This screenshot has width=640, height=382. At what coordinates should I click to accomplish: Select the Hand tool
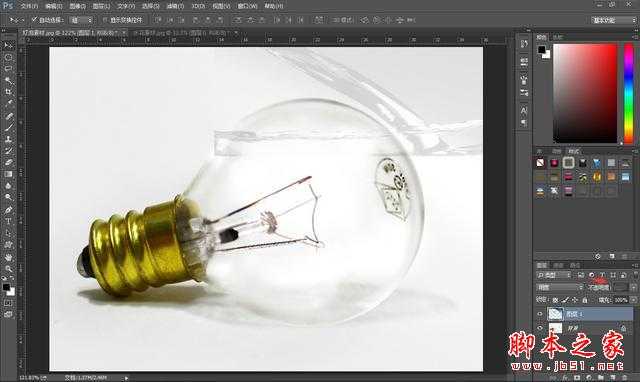pos(8,257)
